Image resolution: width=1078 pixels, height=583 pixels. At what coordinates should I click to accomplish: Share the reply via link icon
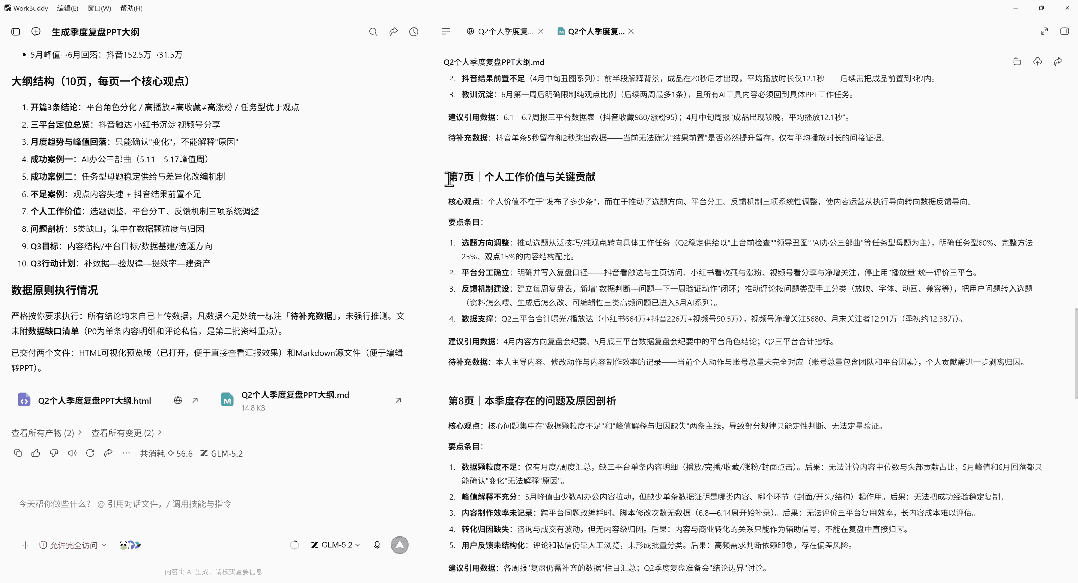[x=108, y=453]
